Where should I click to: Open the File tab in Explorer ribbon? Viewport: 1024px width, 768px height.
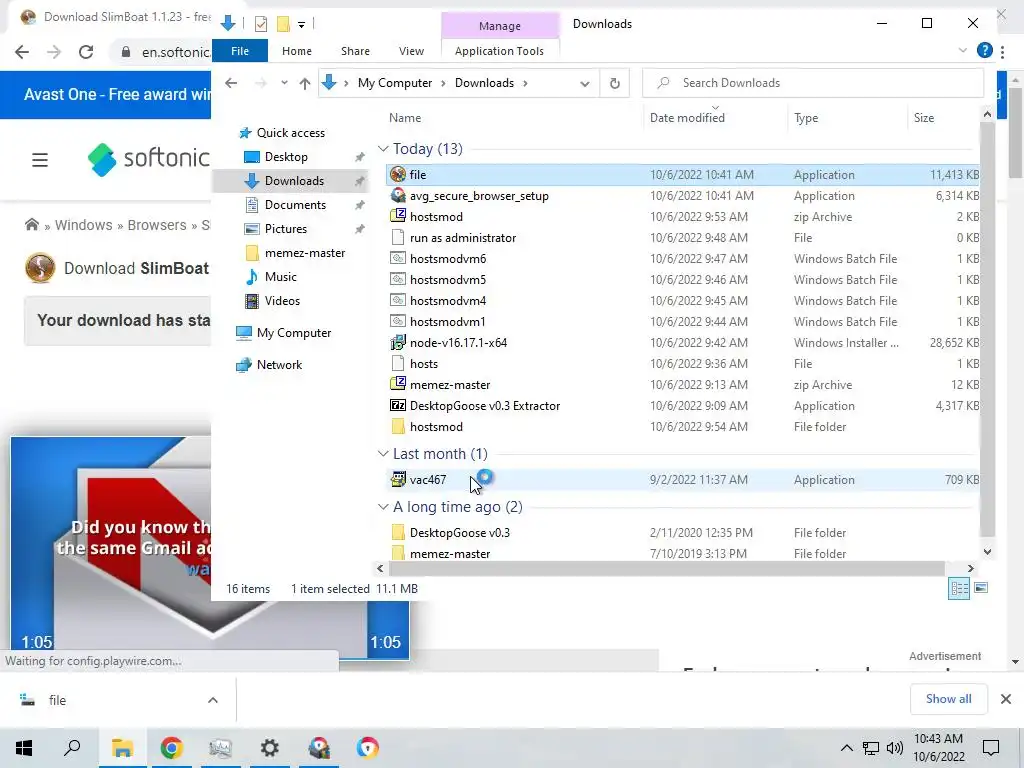(x=240, y=51)
